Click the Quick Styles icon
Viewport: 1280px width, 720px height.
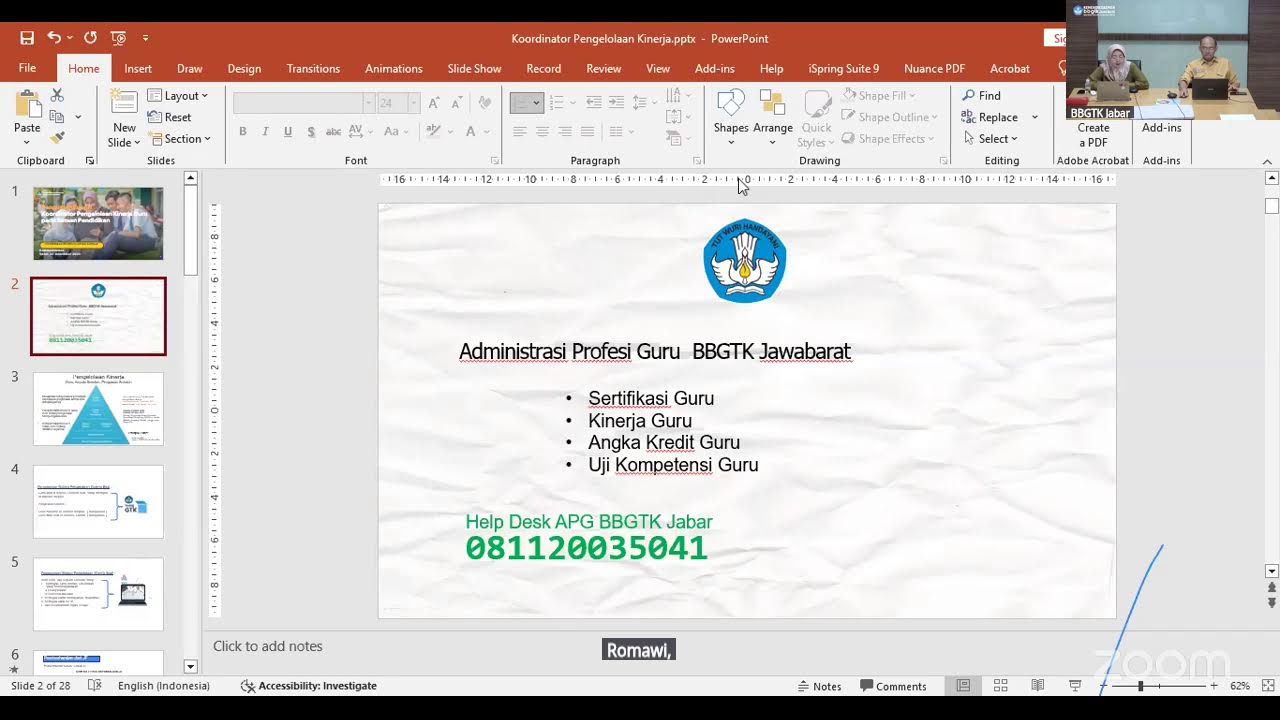tap(817, 104)
